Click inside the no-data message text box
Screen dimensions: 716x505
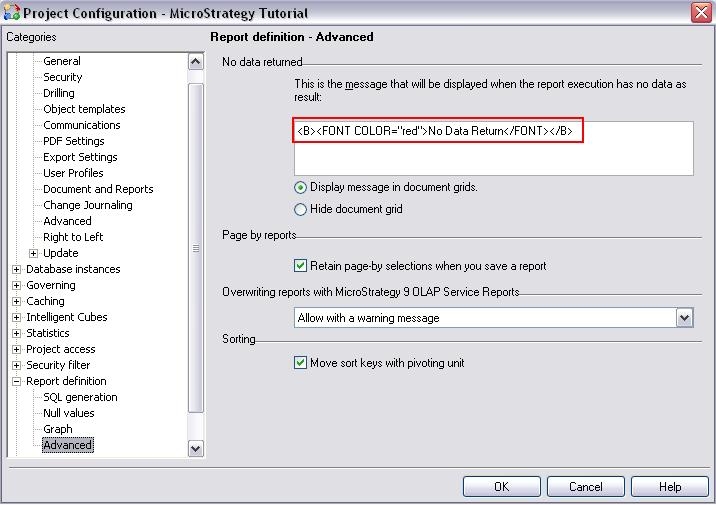click(494, 148)
